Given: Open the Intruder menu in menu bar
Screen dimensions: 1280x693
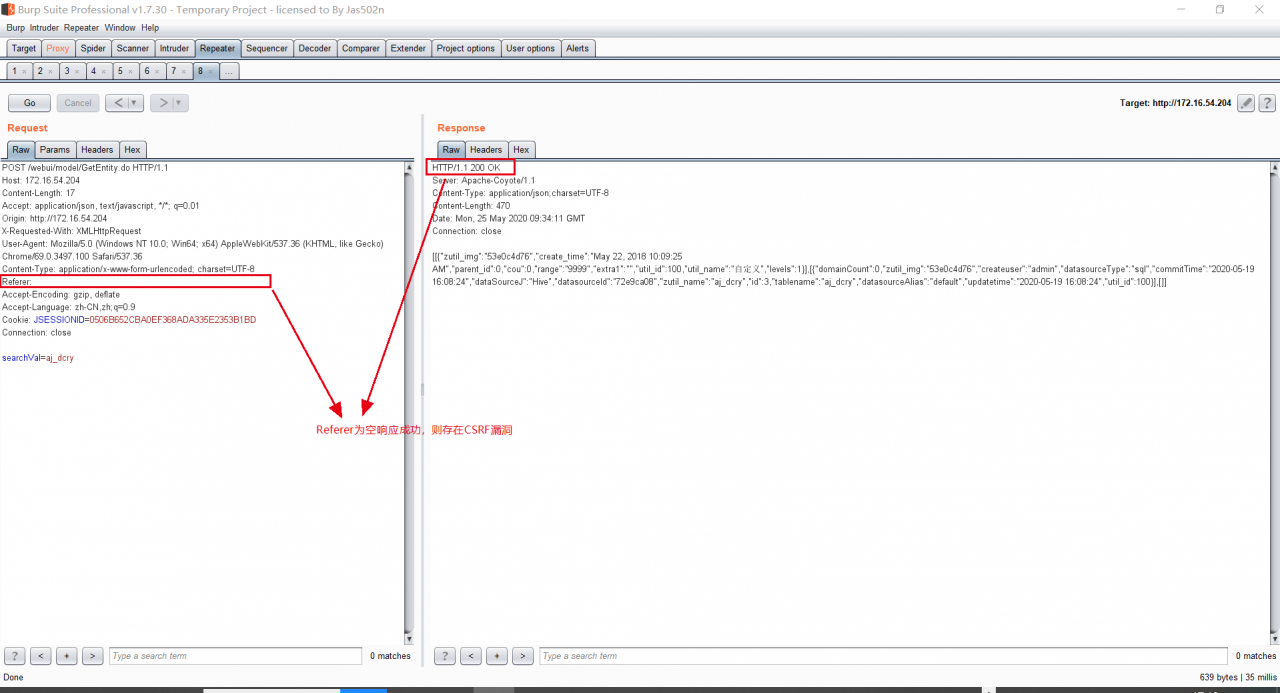Looking at the screenshot, I should click(44, 28).
